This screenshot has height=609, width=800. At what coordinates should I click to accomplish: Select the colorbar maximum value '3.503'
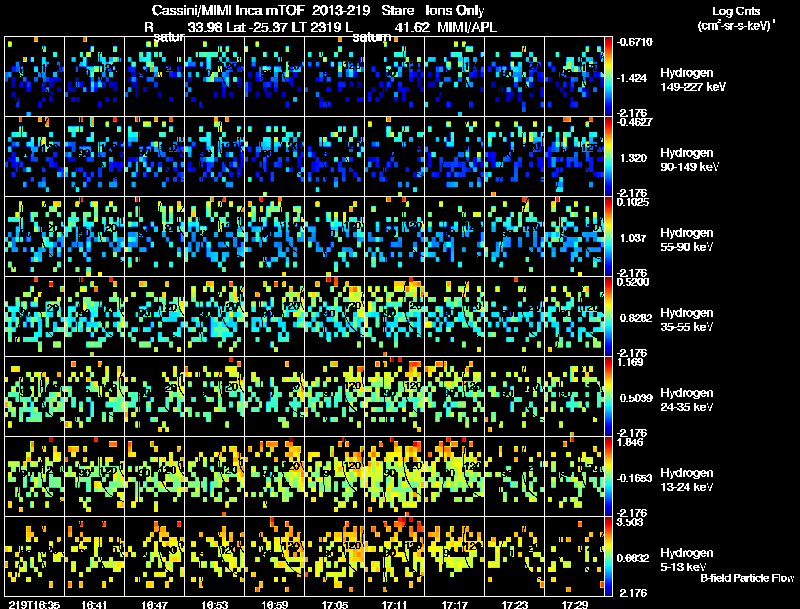click(x=631, y=522)
